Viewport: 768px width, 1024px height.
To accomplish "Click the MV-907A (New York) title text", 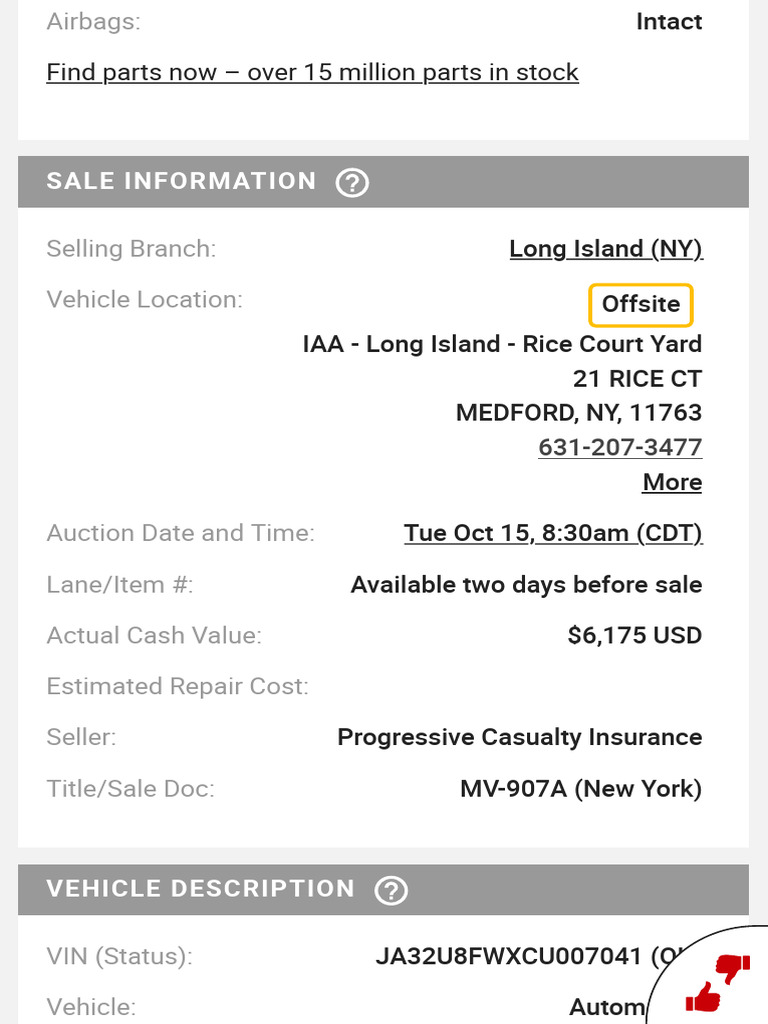I will click(580, 788).
